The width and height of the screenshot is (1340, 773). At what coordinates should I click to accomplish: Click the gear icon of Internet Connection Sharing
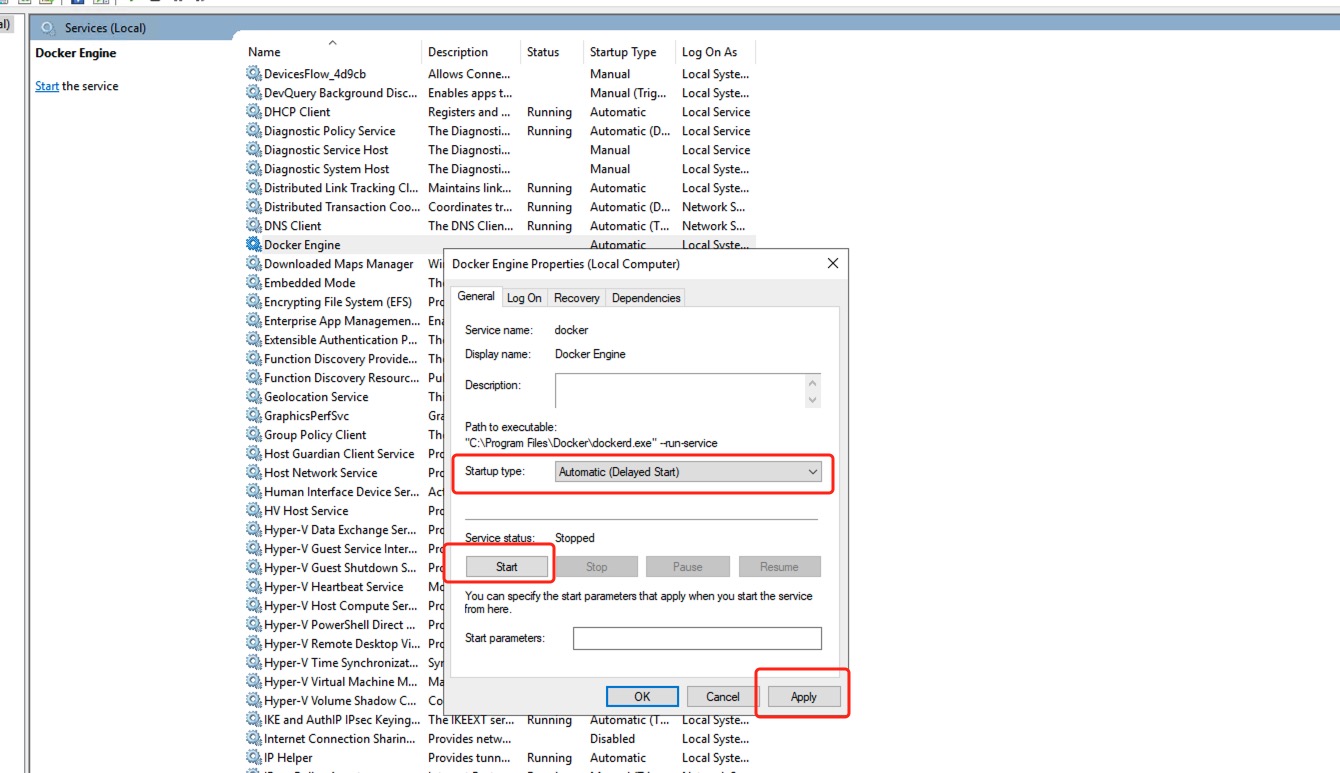tap(254, 739)
